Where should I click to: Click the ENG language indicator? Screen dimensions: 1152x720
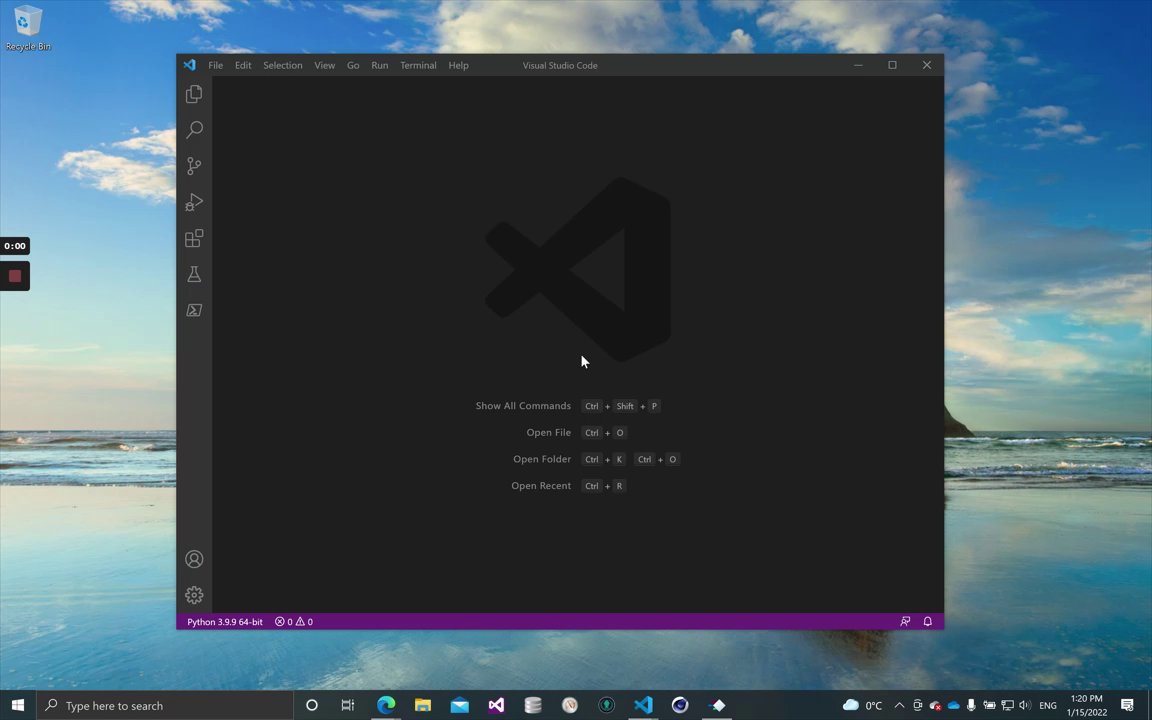coord(1048,705)
